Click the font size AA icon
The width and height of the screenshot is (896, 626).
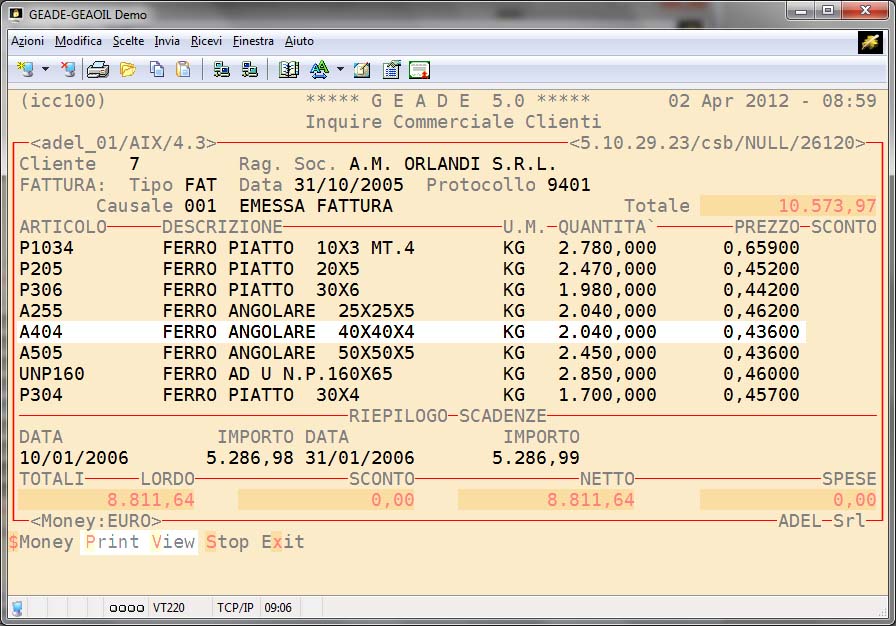(x=319, y=70)
